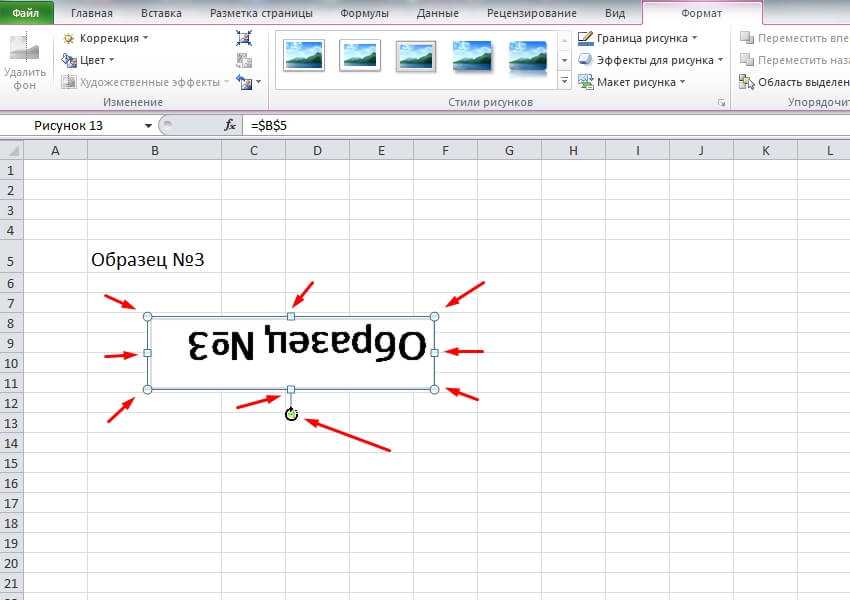Viewport: 850px width, 600px height.
Task: Open the Коррекция corrections menu
Action: [x=106, y=38]
